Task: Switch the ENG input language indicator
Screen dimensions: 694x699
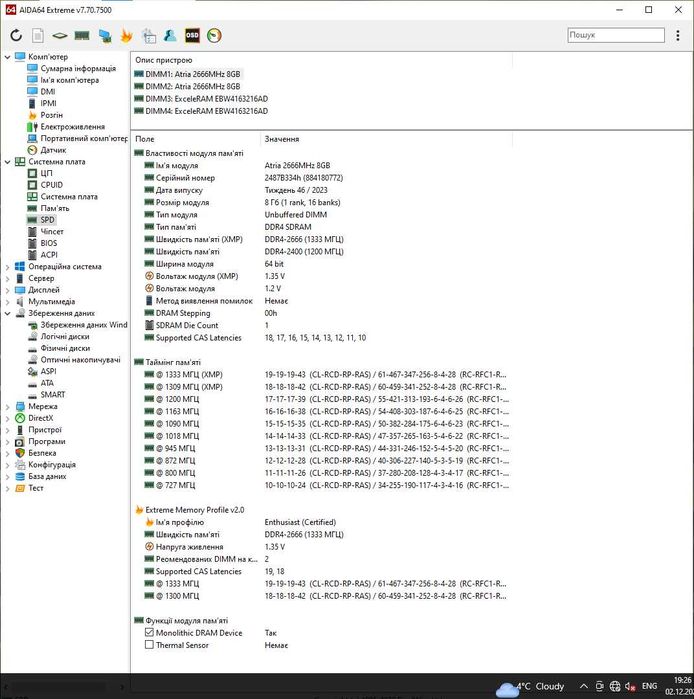Action: tap(649, 686)
